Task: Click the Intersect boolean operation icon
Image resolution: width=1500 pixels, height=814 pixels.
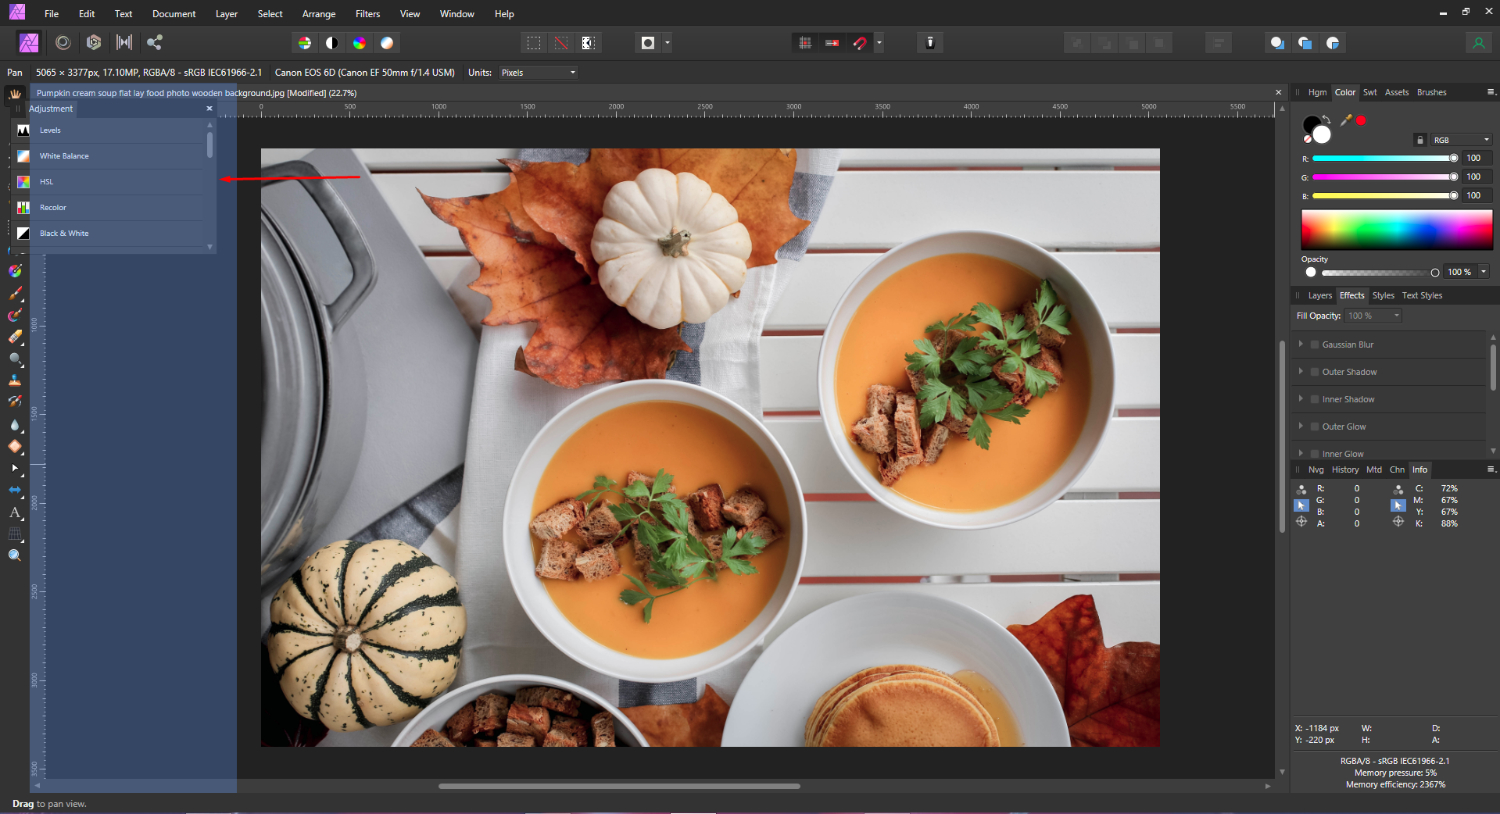Action: coord(1333,43)
